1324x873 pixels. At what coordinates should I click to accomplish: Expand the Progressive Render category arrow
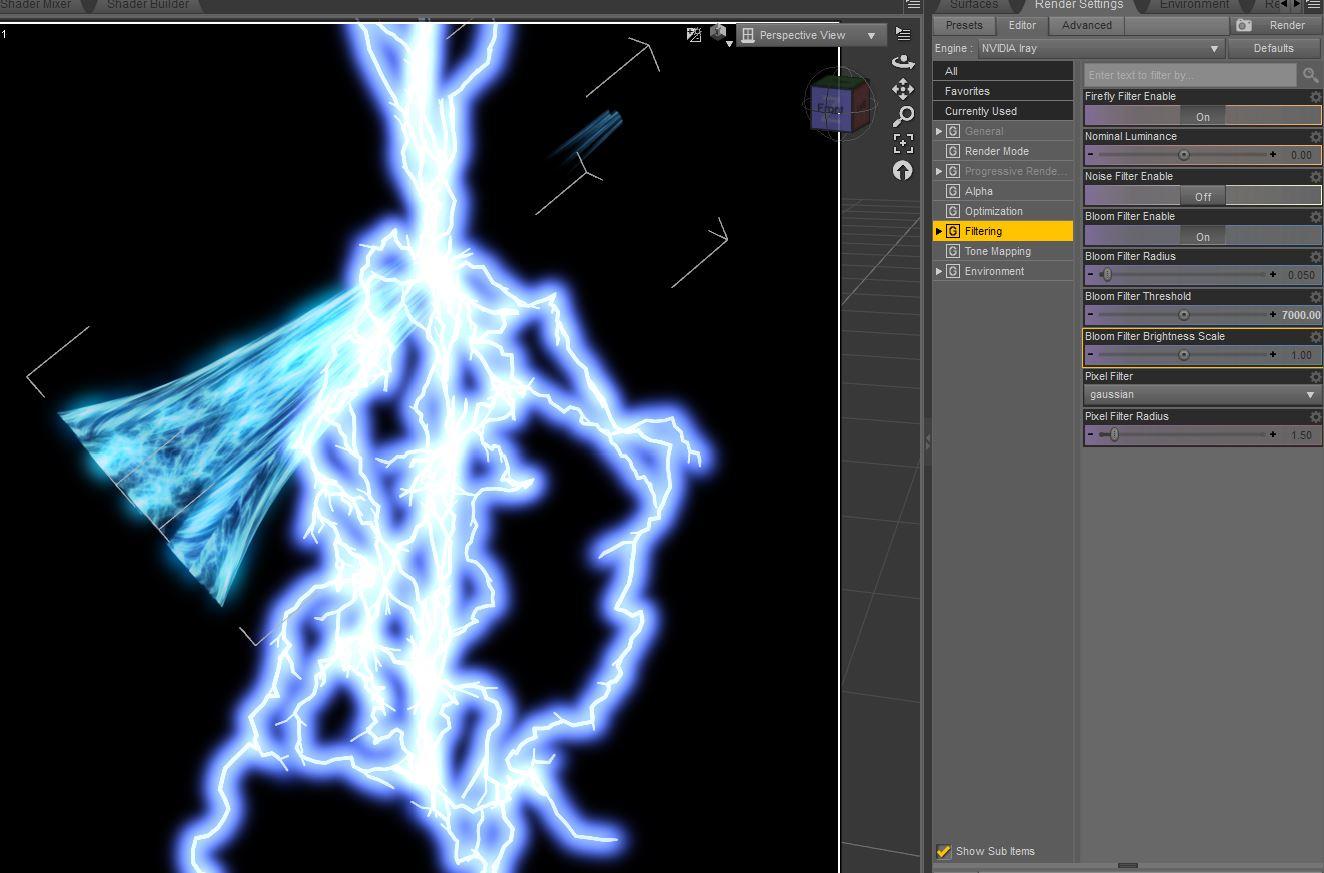pyautogui.click(x=939, y=171)
